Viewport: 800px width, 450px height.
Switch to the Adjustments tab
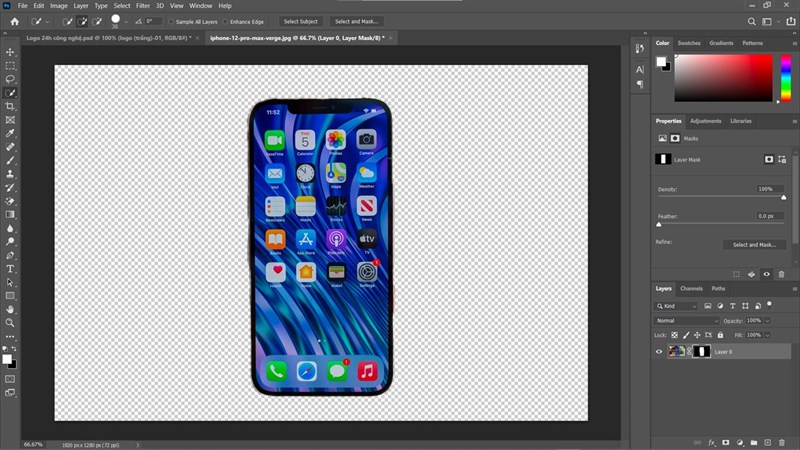pyautogui.click(x=706, y=121)
